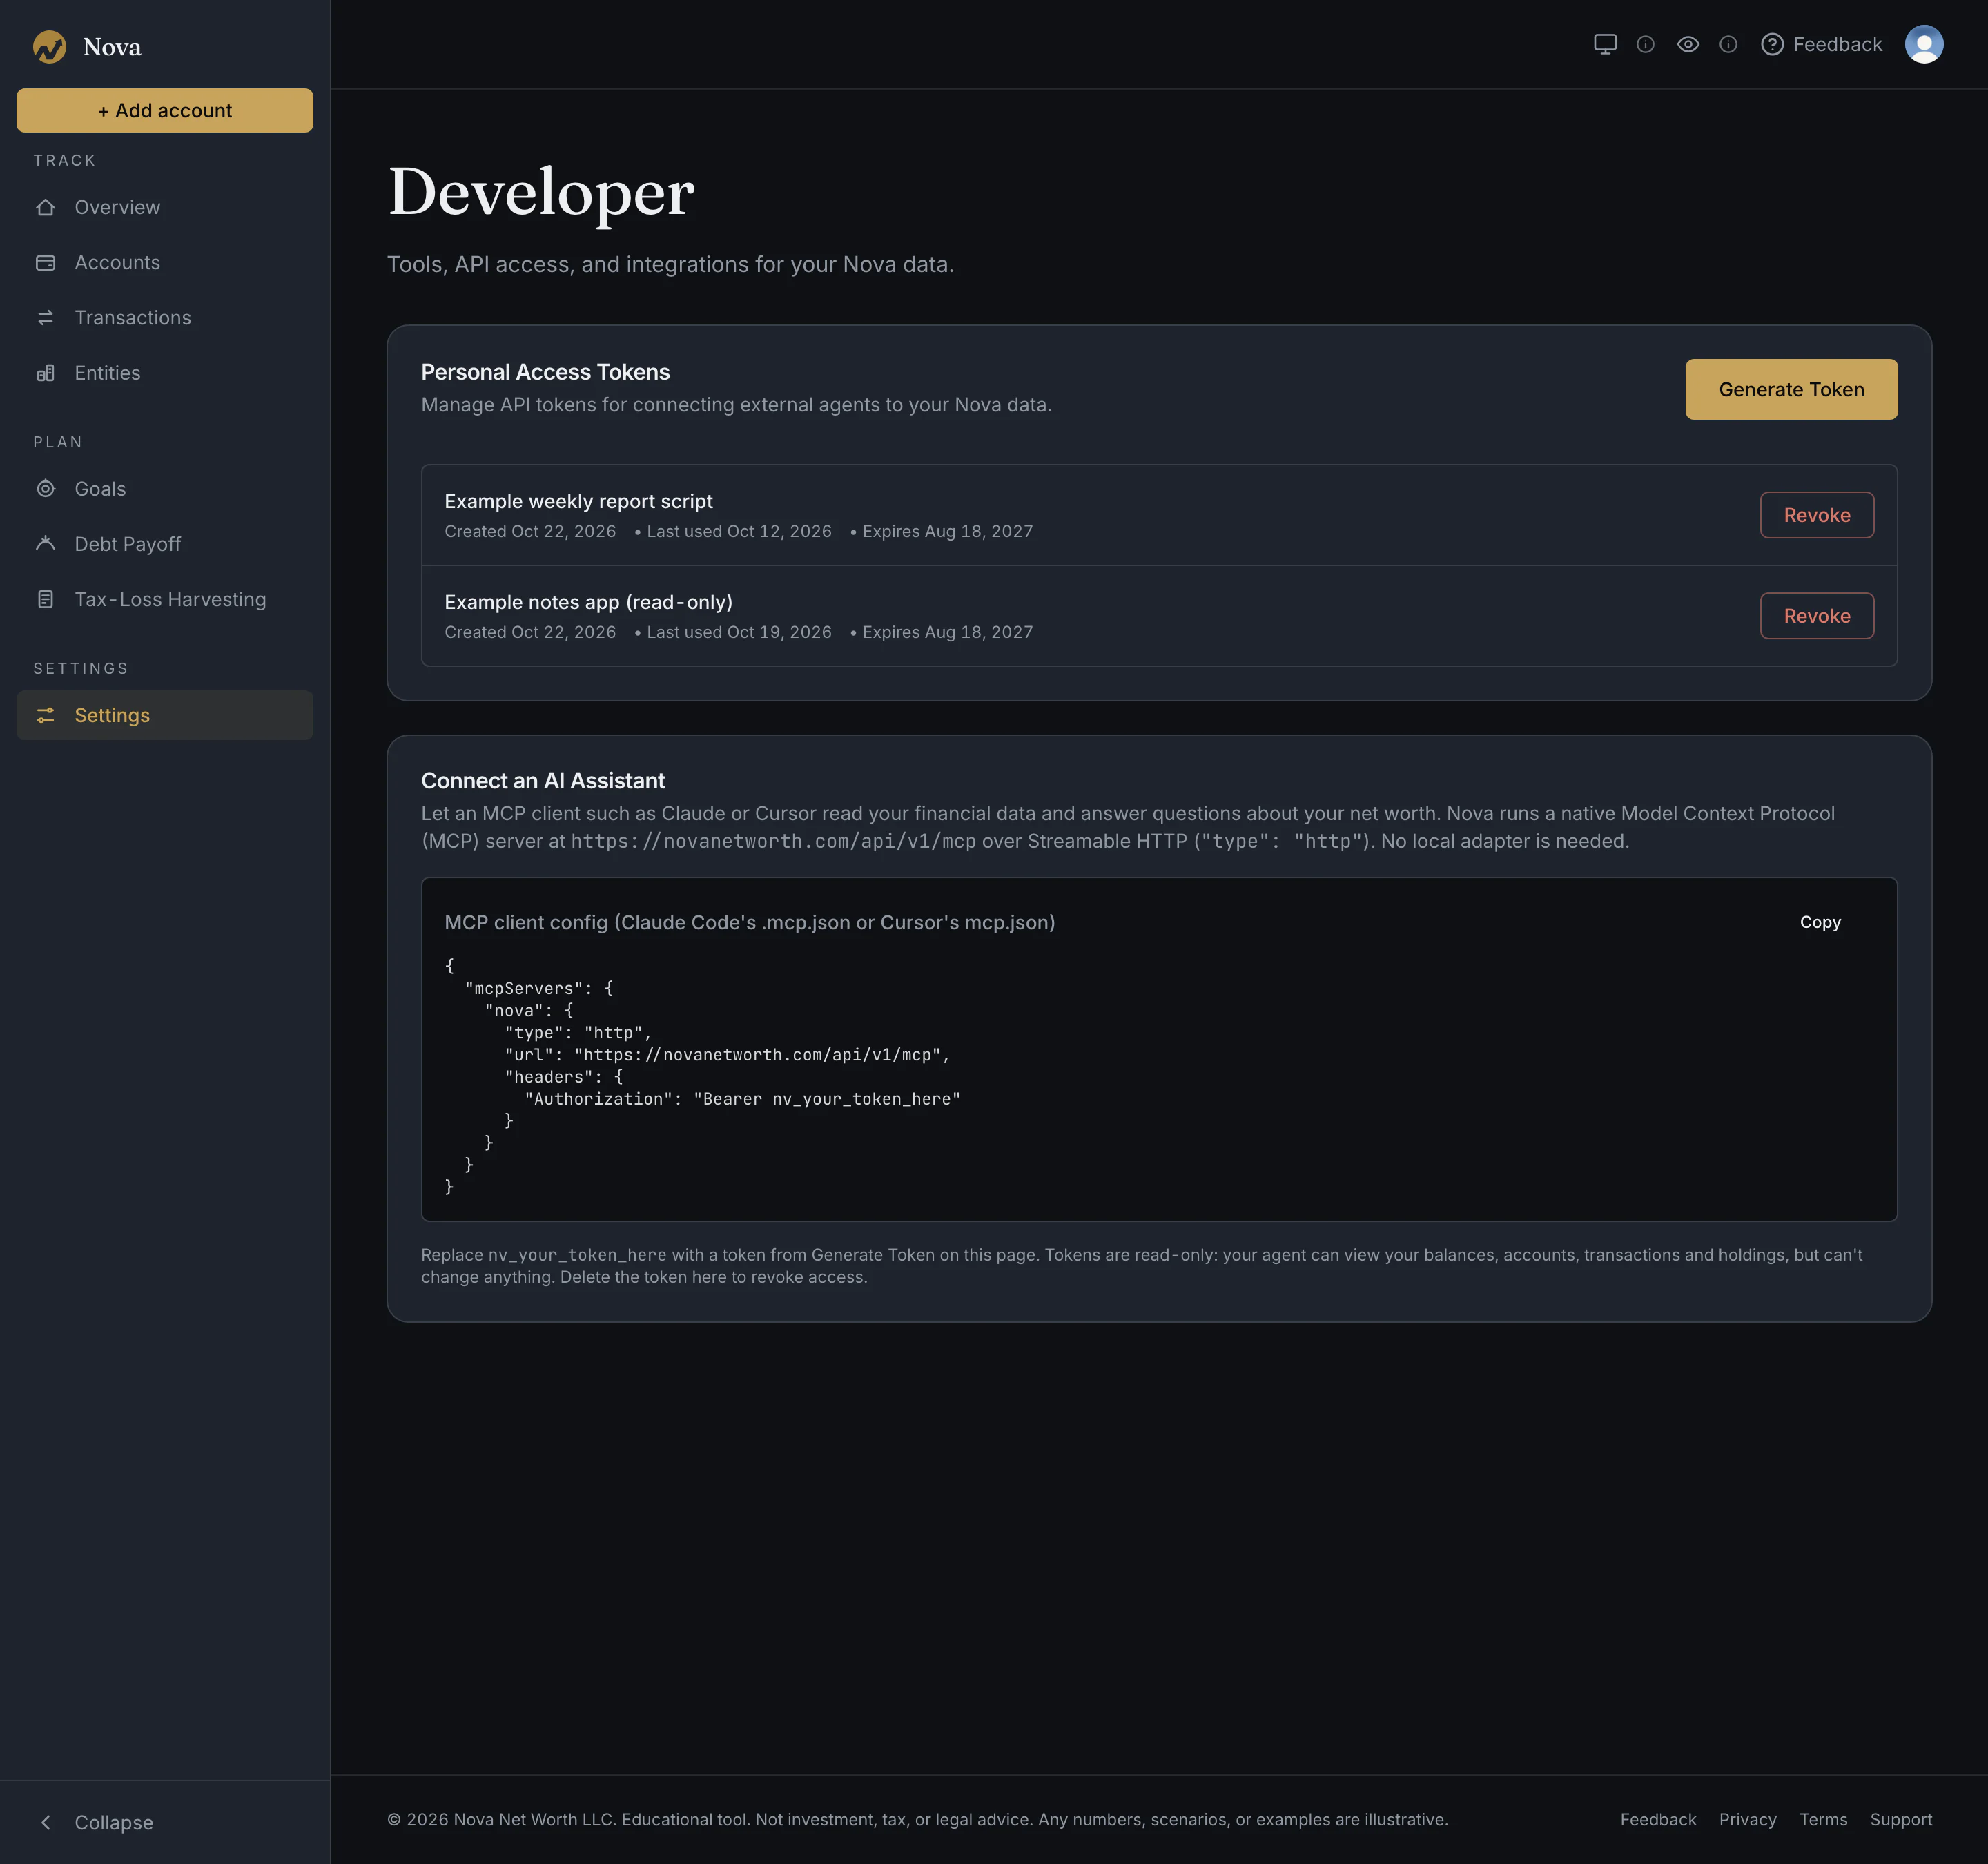Image resolution: width=1988 pixels, height=1864 pixels.
Task: Go to Transactions in sidebar
Action: (x=165, y=317)
